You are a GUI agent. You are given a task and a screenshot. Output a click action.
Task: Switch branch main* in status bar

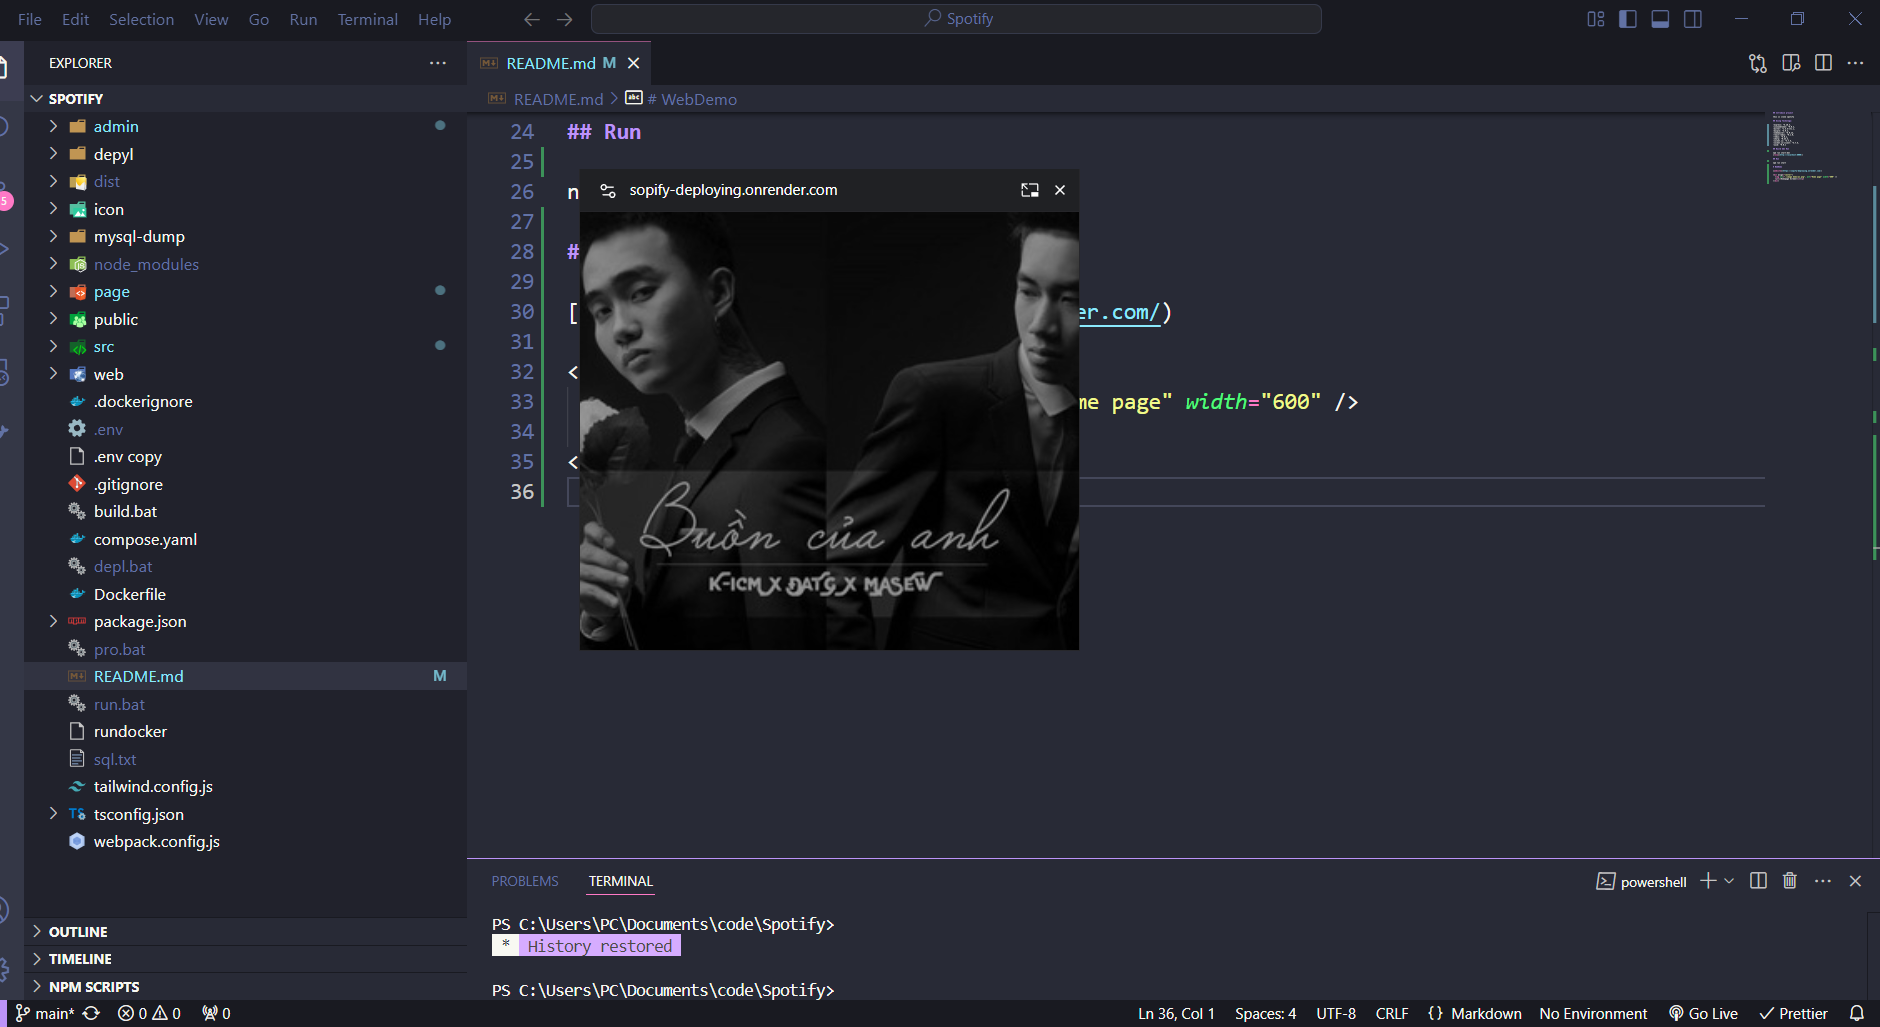coord(45,1013)
